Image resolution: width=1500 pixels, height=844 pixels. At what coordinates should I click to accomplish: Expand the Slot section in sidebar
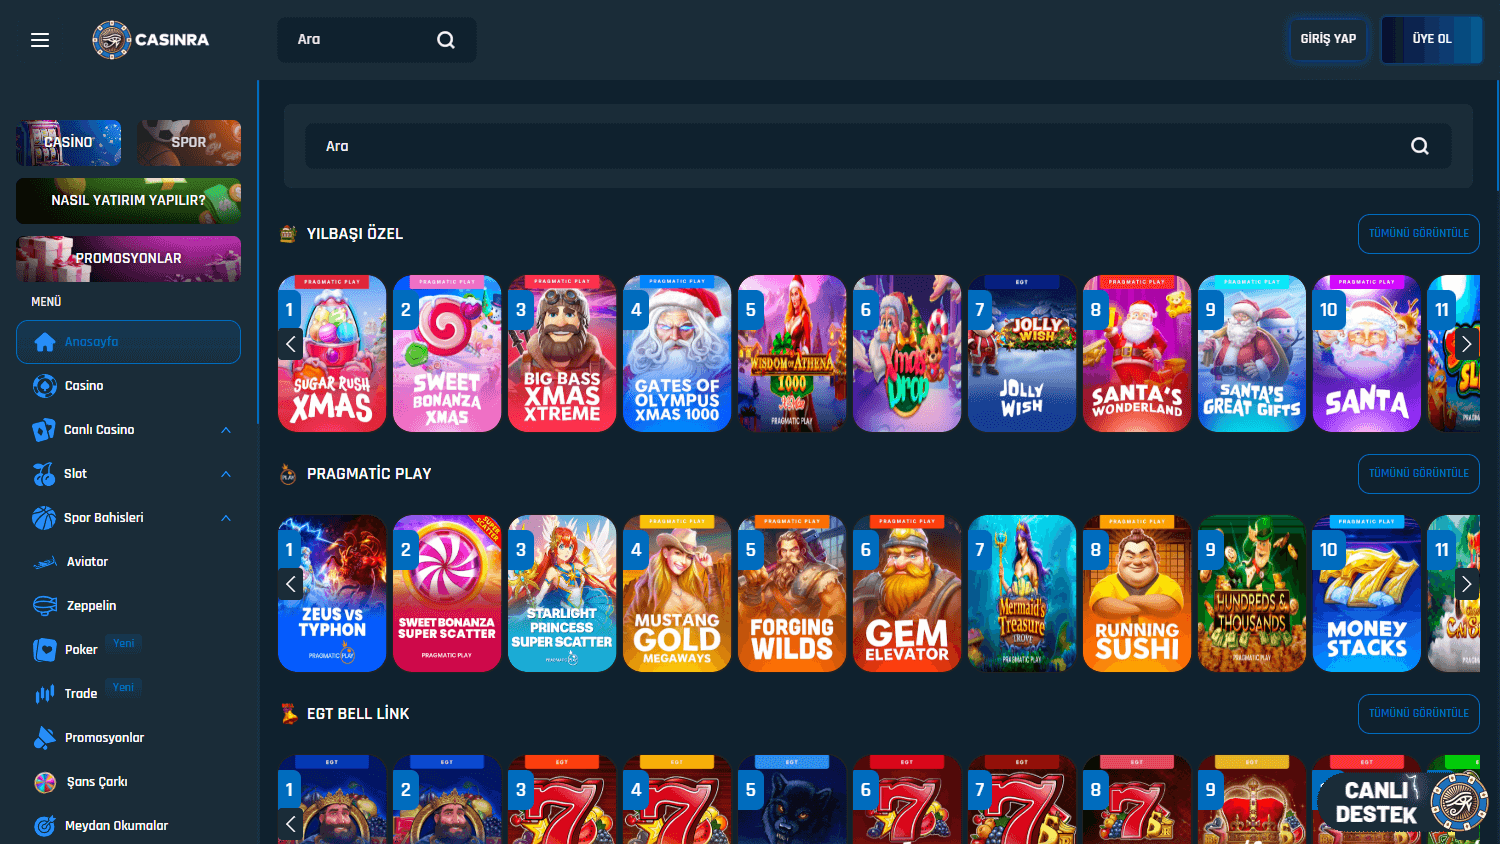coord(227,474)
